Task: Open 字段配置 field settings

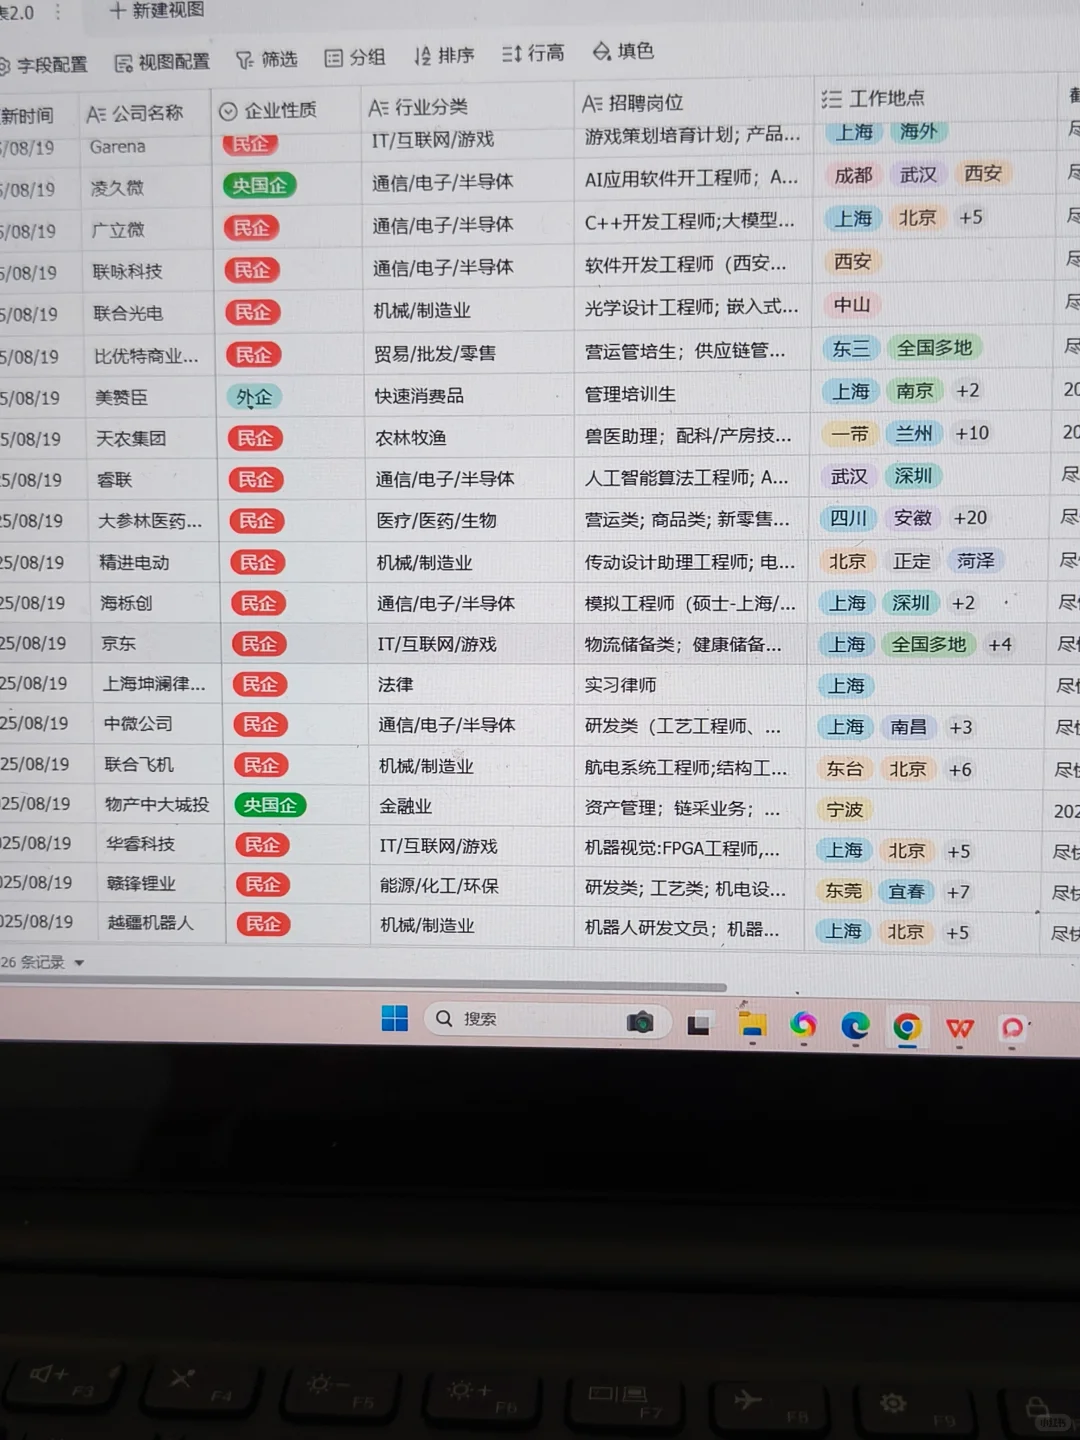Action: pos(43,65)
